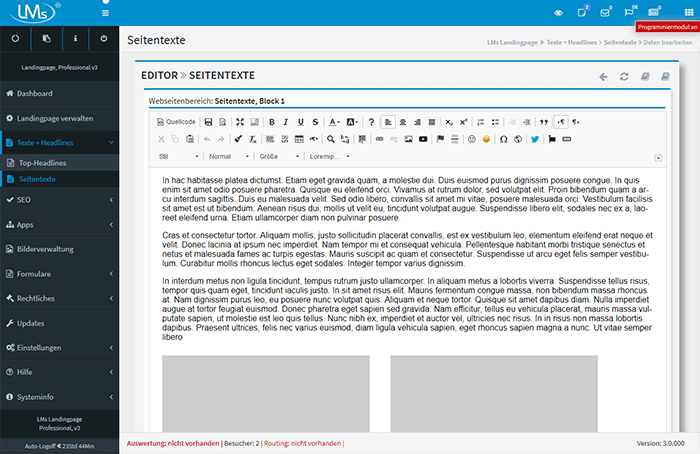
Task: Click the Remove Format icon
Action: [253, 139]
